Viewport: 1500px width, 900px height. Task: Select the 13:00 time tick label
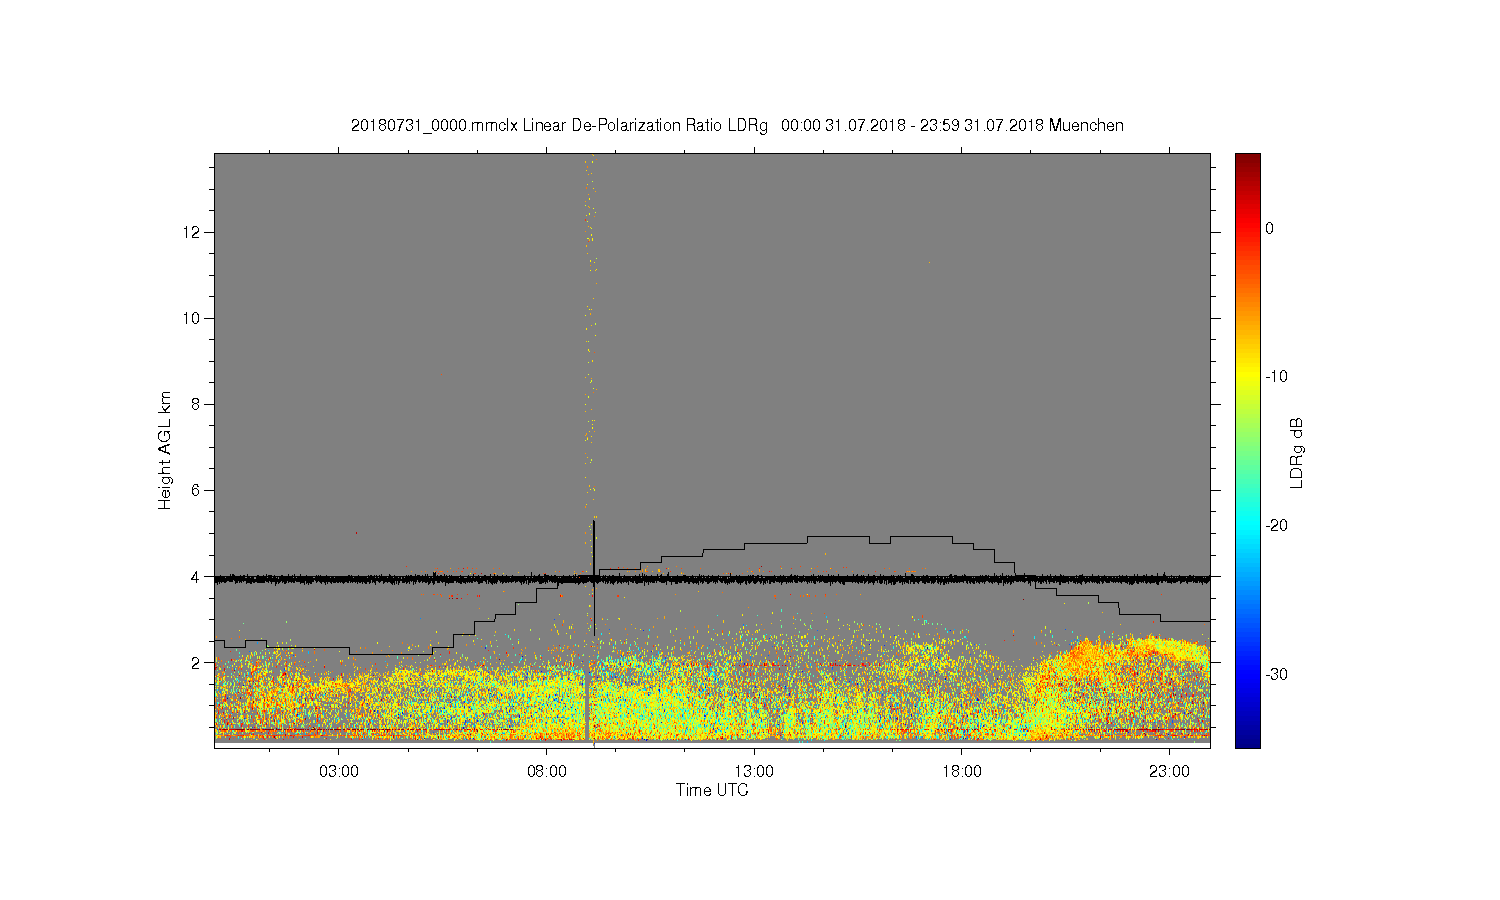pos(754,772)
